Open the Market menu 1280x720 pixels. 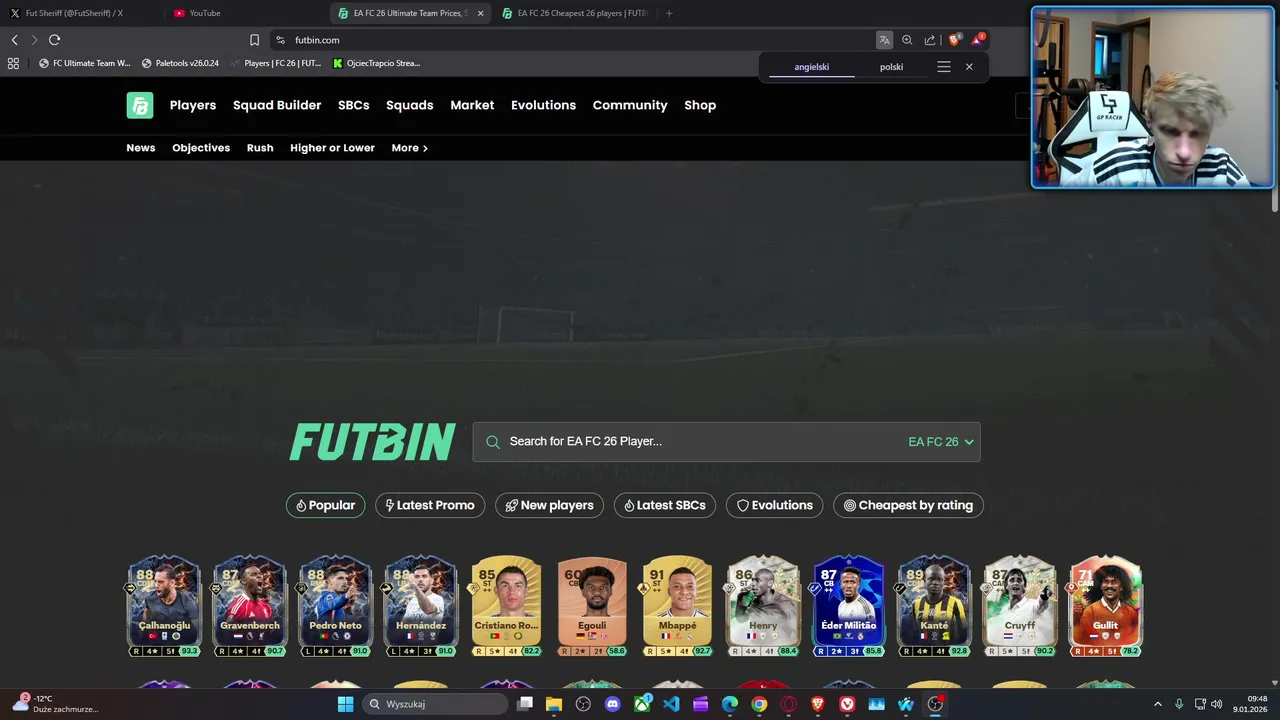(x=472, y=105)
